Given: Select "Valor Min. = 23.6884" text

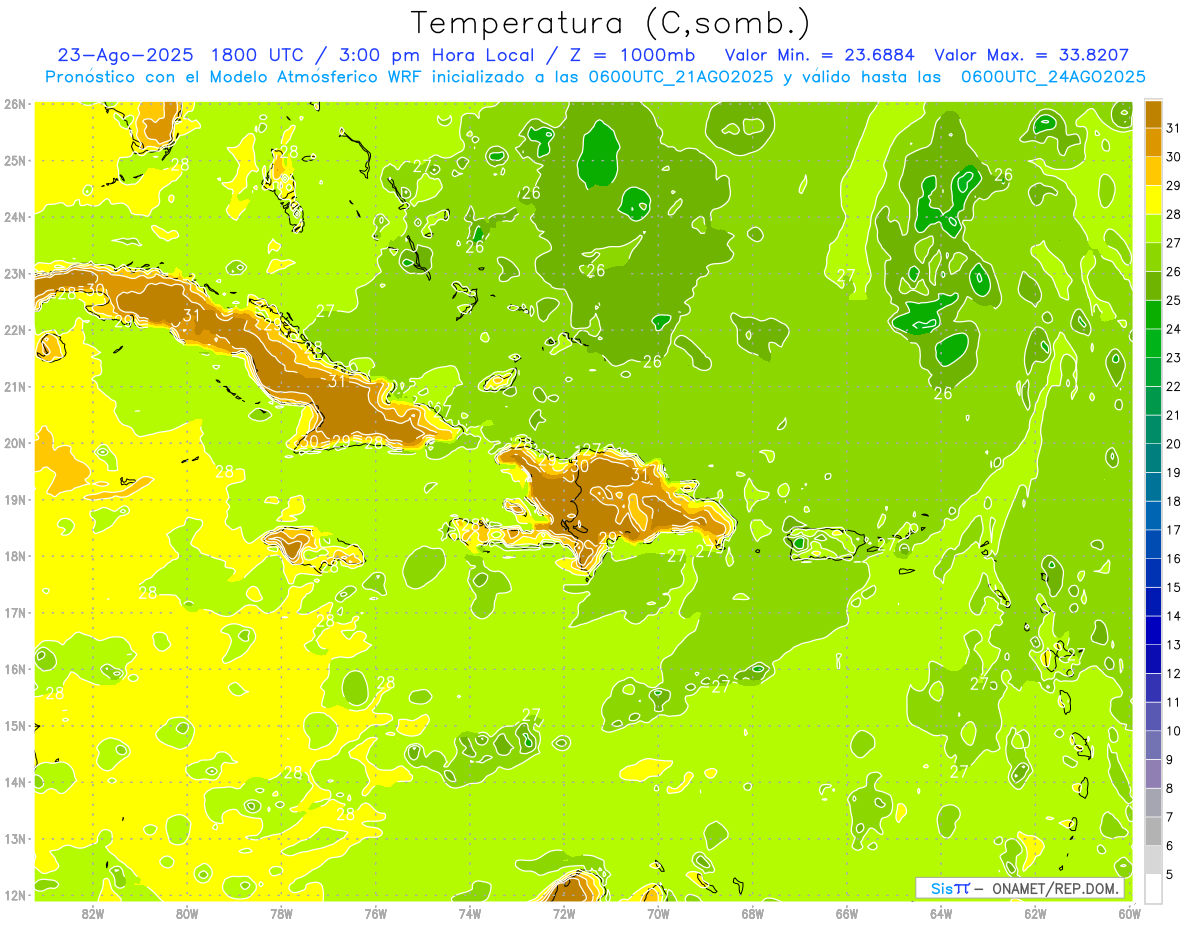Looking at the screenshot, I should pyautogui.click(x=820, y=55).
